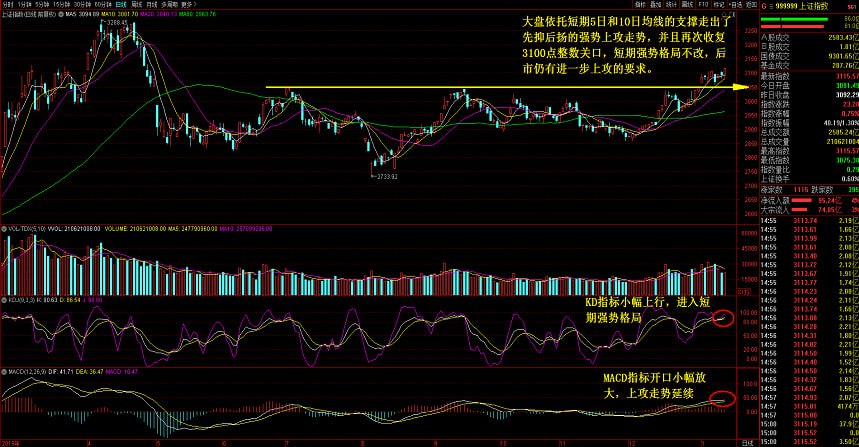
Task: Select the 画线 drawing tool
Action: pos(687,4)
